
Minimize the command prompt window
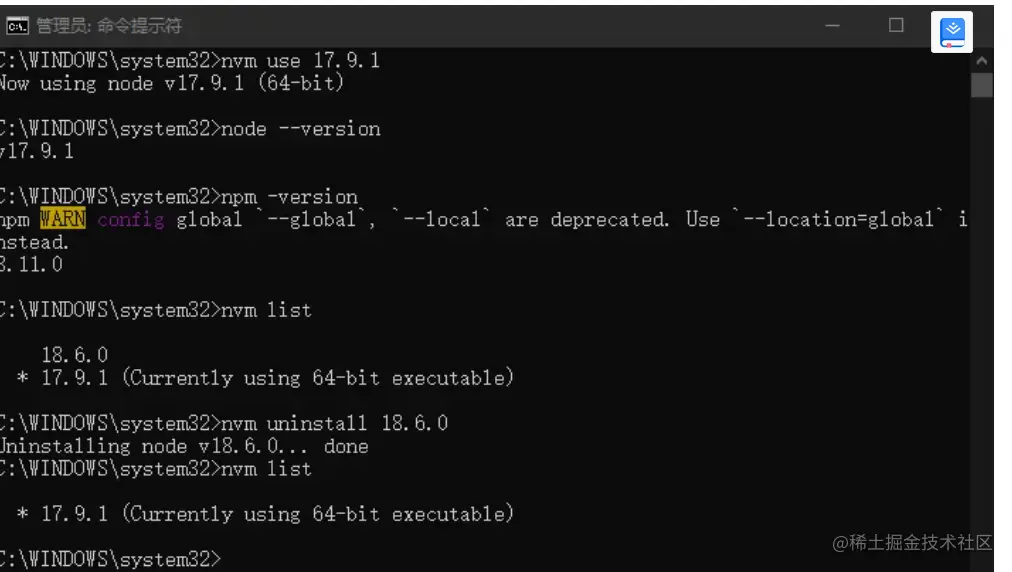[x=832, y=26]
